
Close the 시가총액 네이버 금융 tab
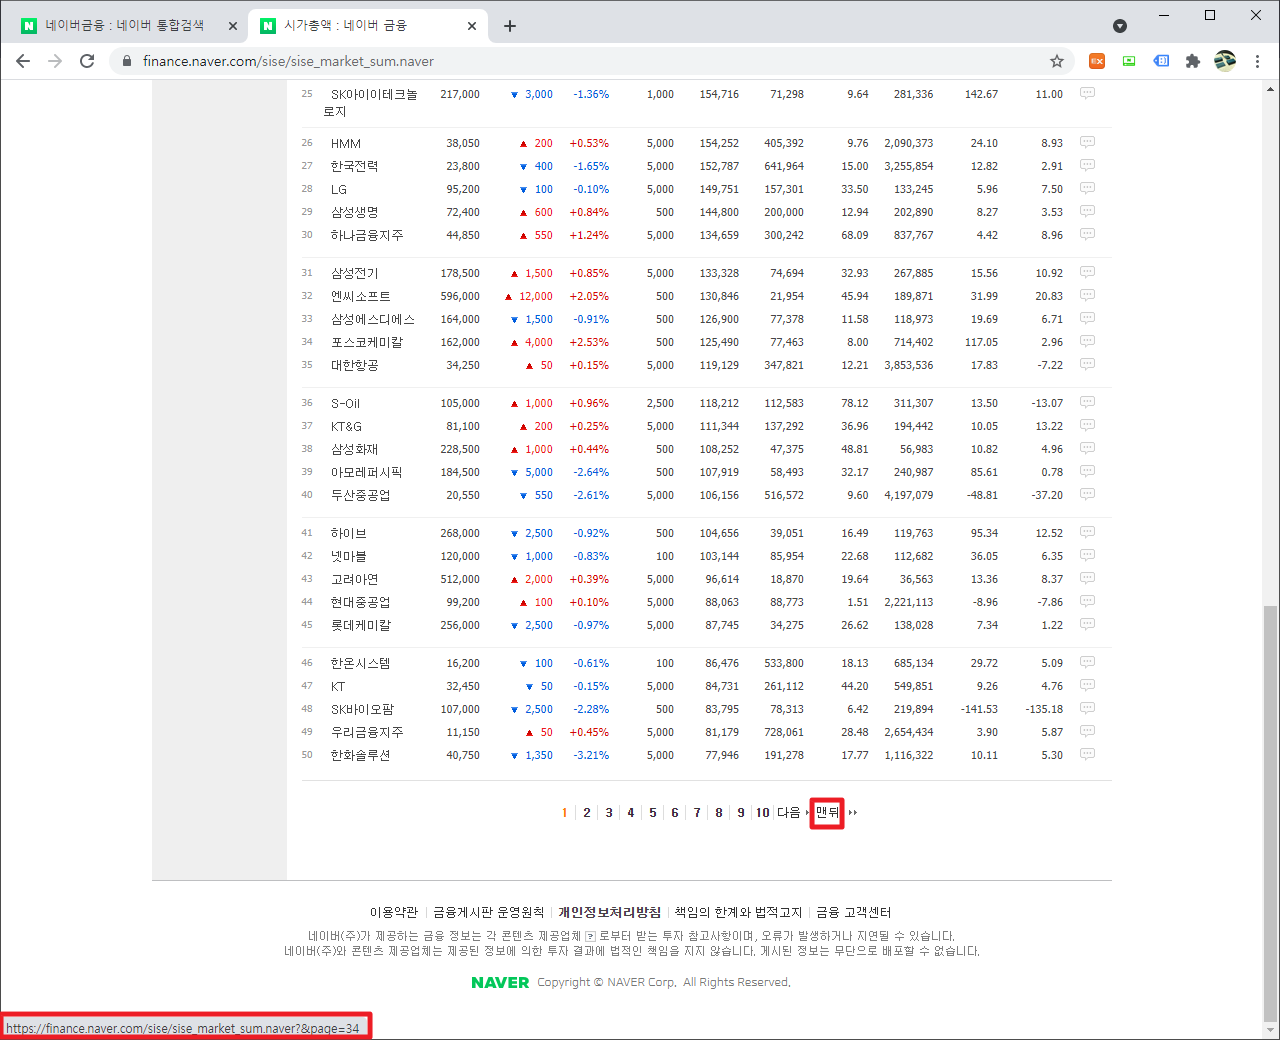[x=472, y=26]
